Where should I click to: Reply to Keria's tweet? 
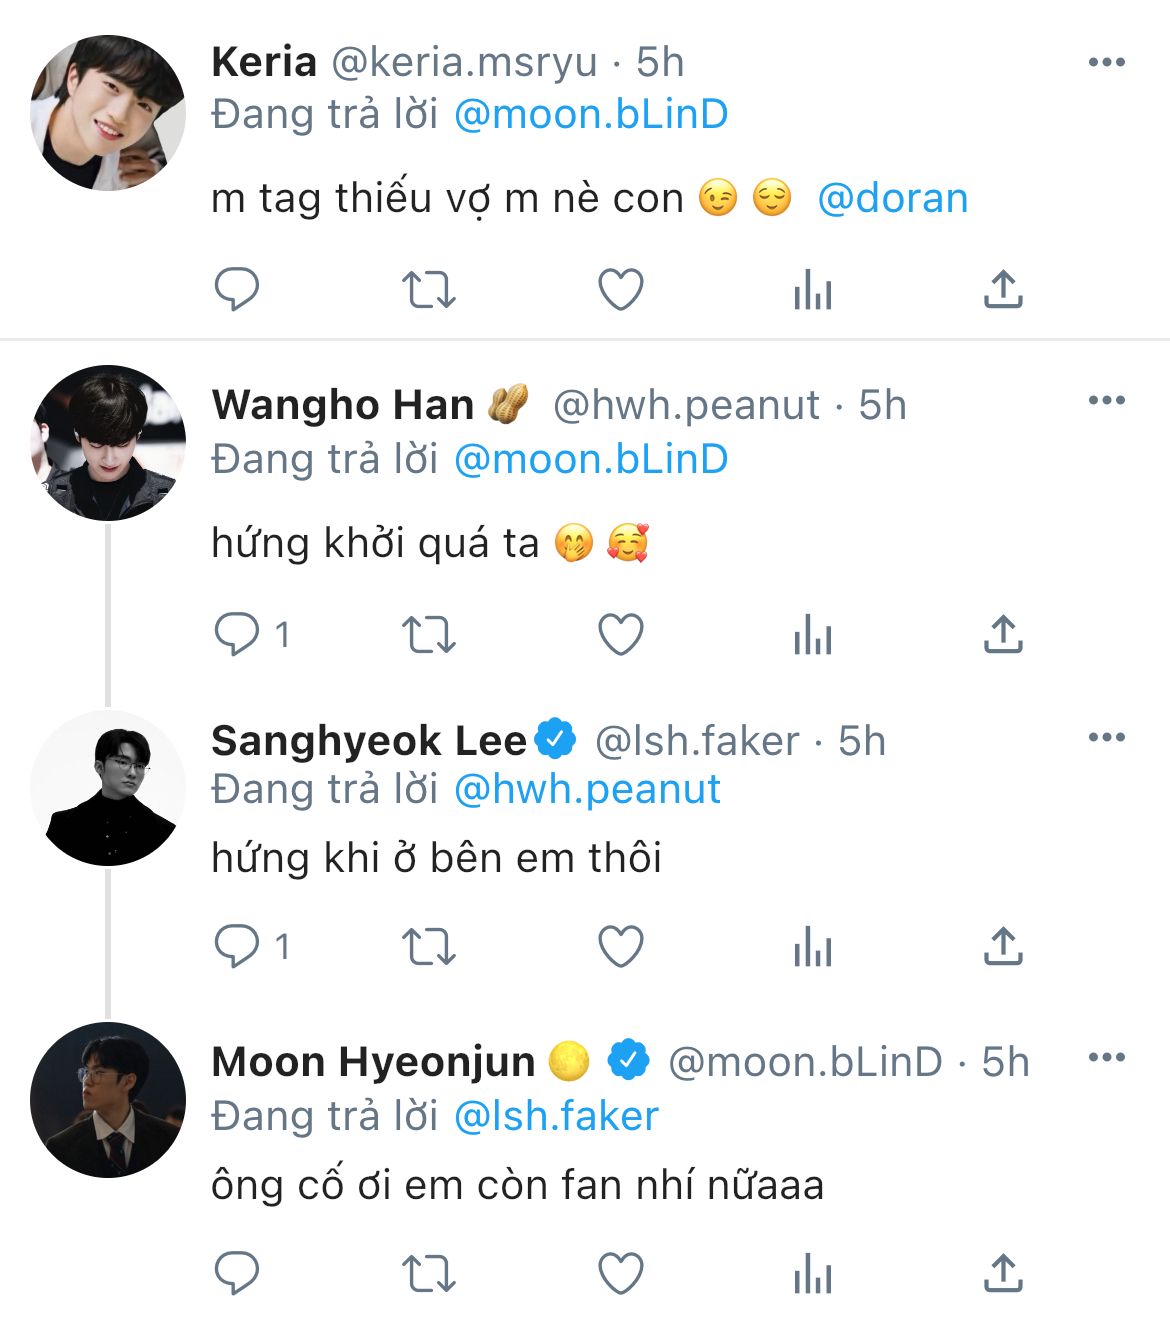point(237,290)
